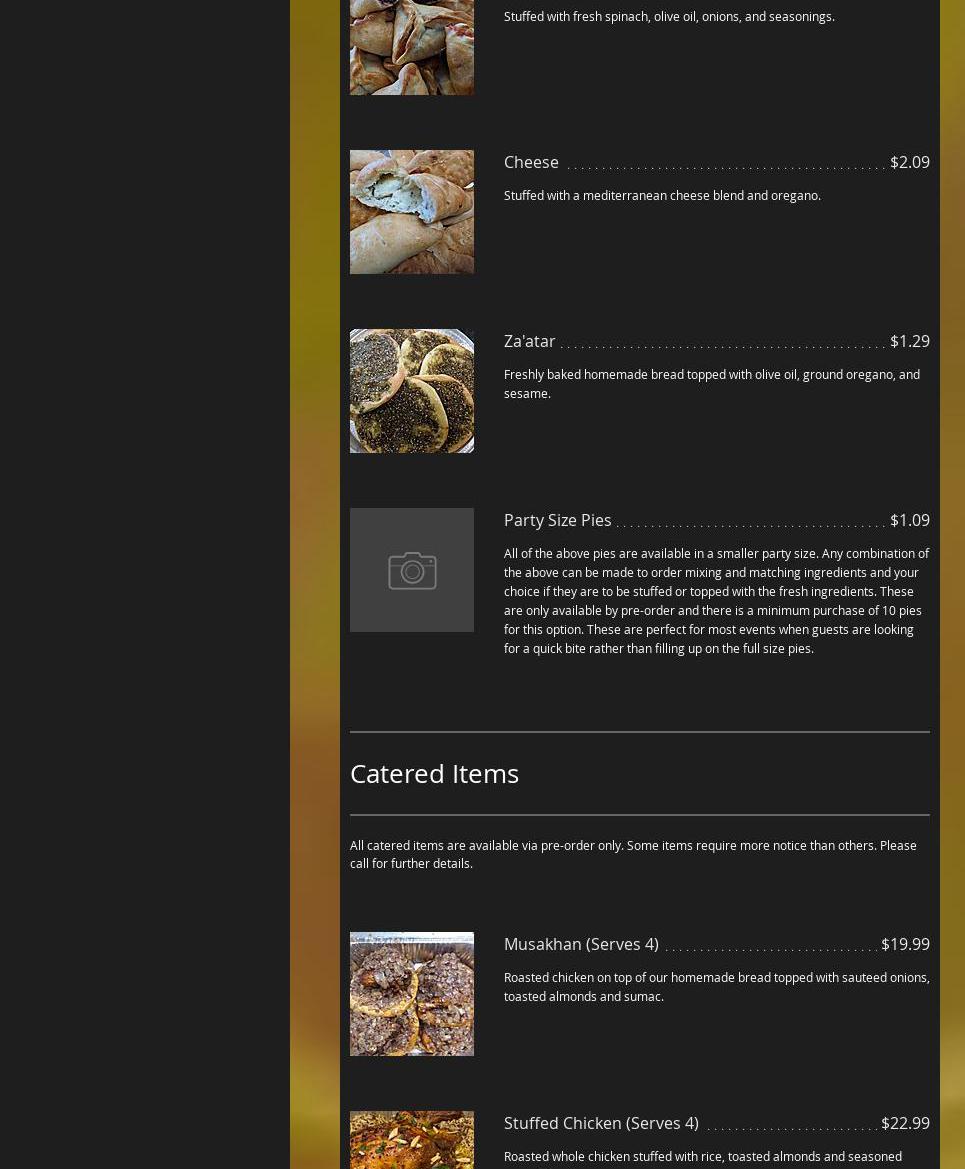
Task: Open the Za'atar bread photo thumbnail
Action: click(x=412, y=391)
